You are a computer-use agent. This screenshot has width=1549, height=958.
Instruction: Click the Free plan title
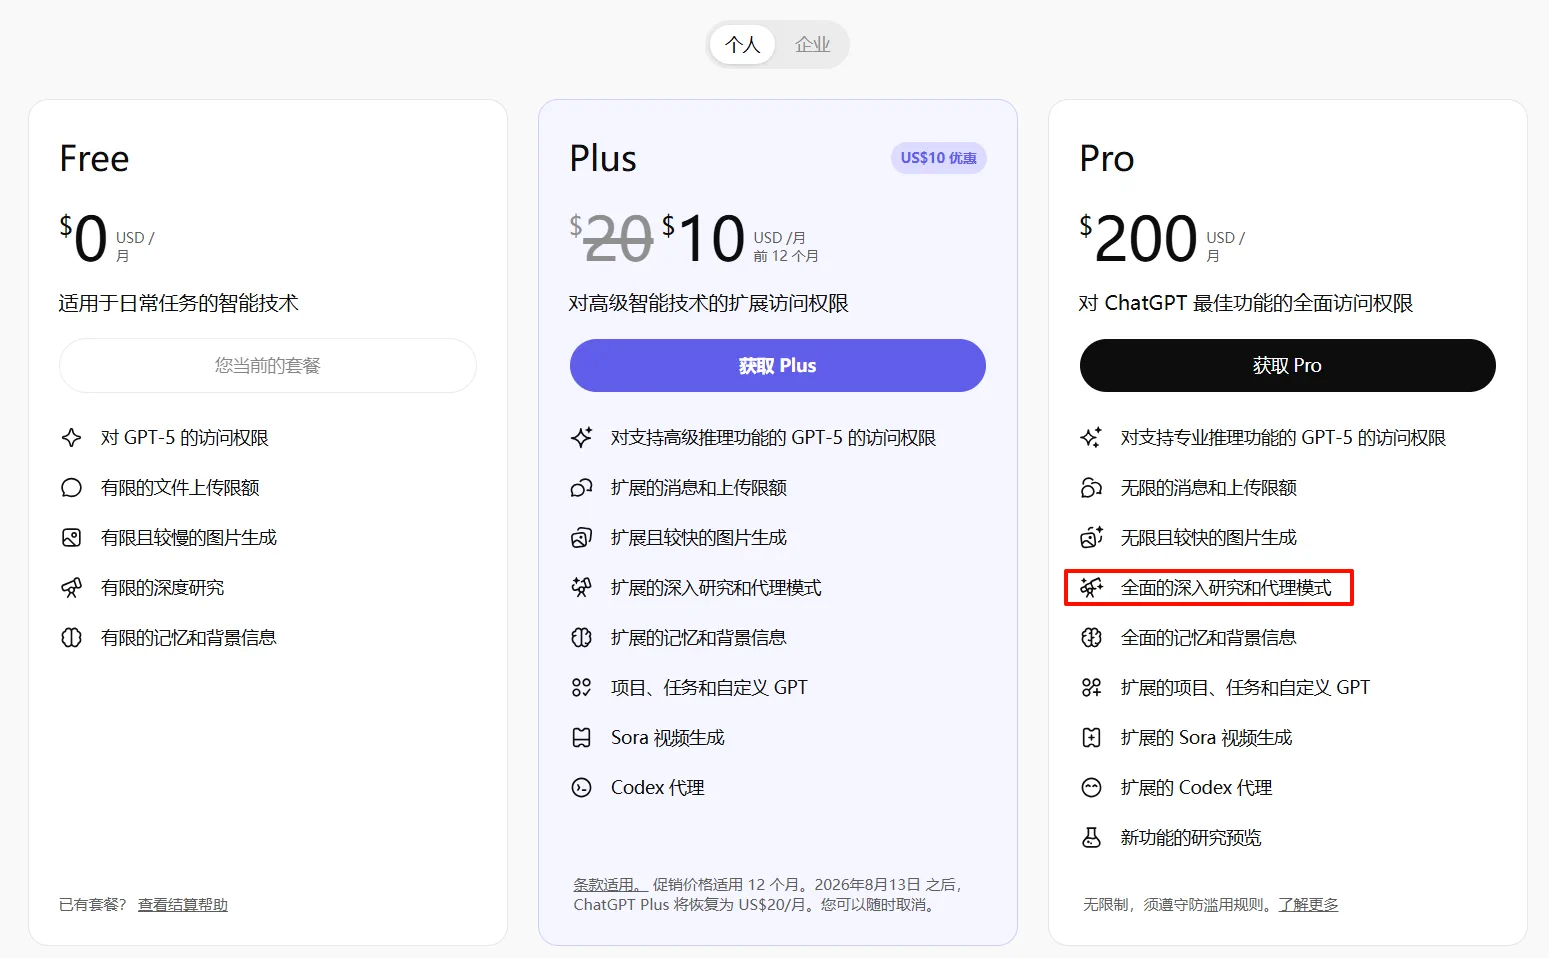(x=94, y=159)
